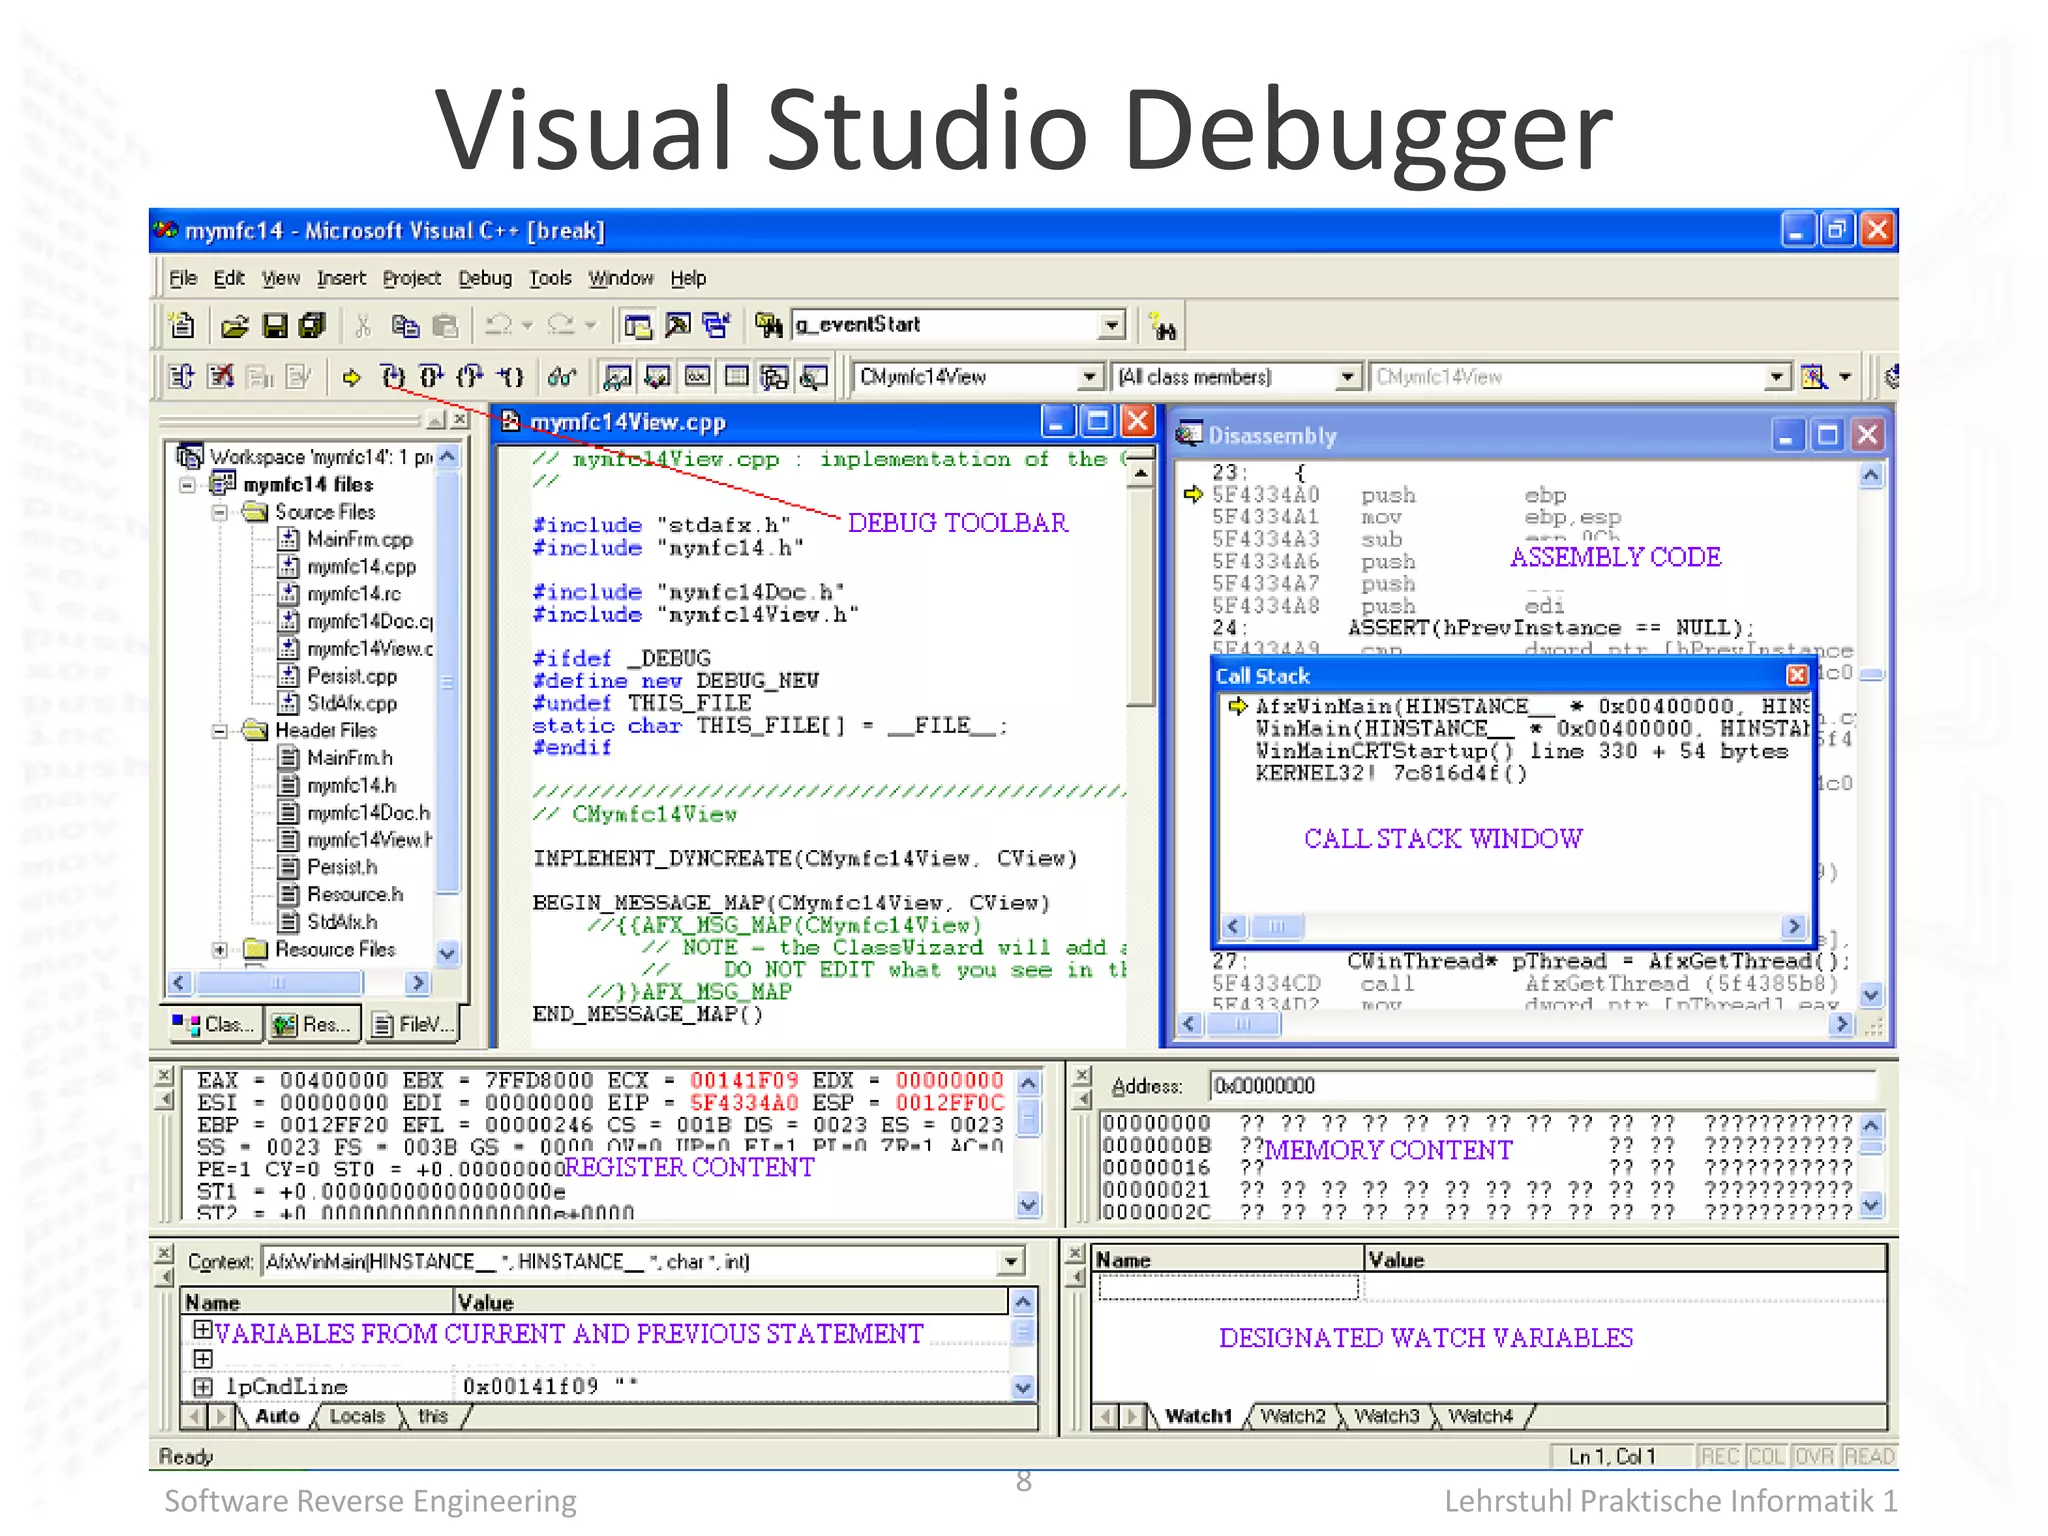The width and height of the screenshot is (2048, 1536).
Task: Open the g_eventStart find combo dropdown
Action: tap(1111, 326)
